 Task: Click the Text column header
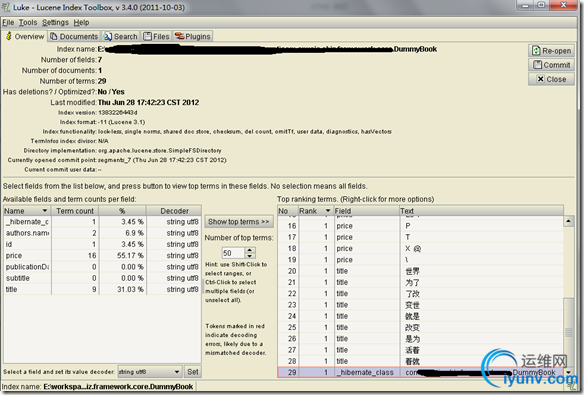tap(481, 211)
